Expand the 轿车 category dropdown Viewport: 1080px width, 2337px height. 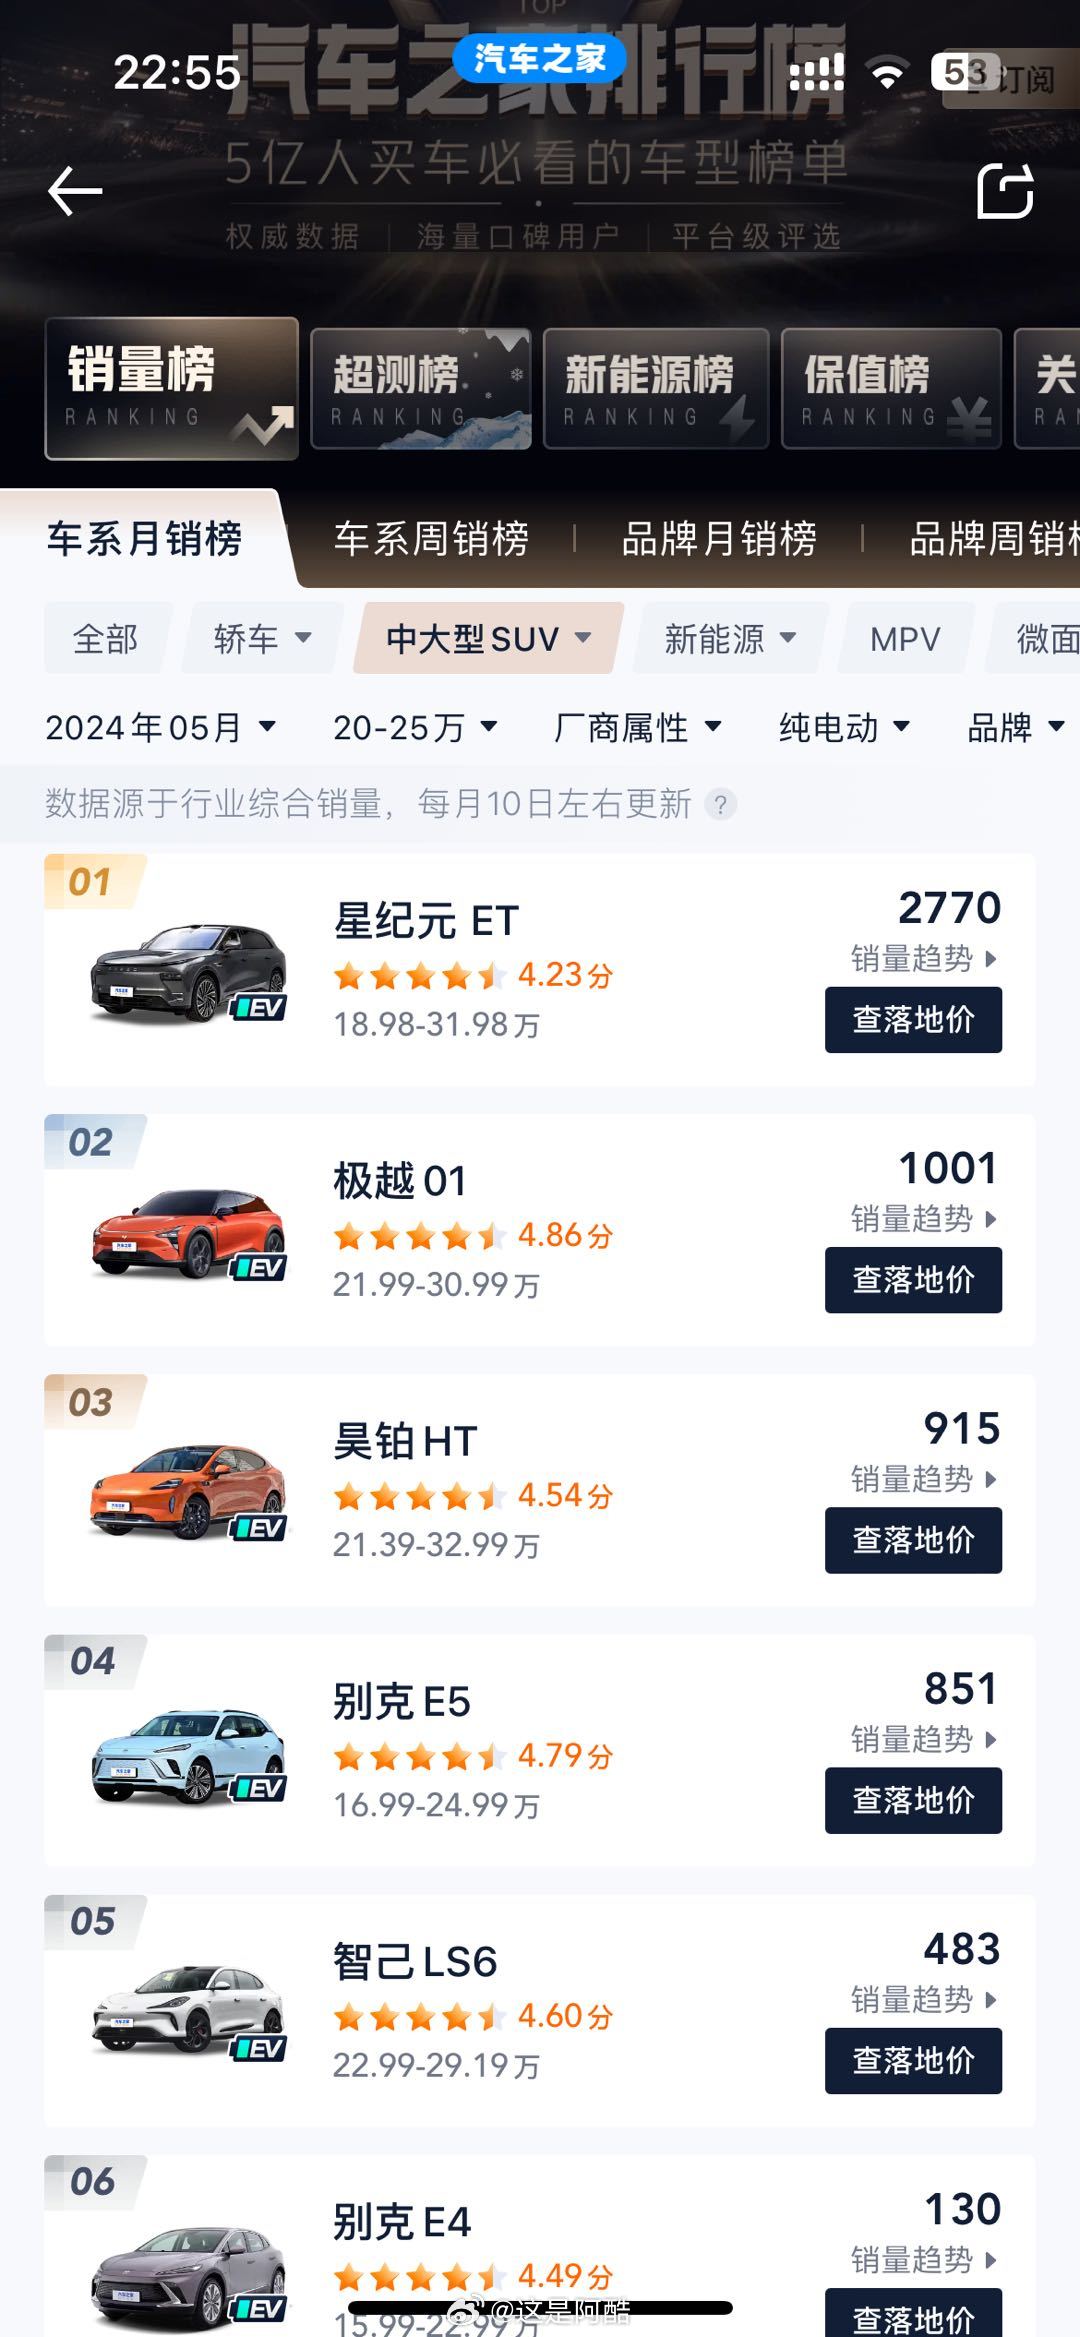[262, 638]
